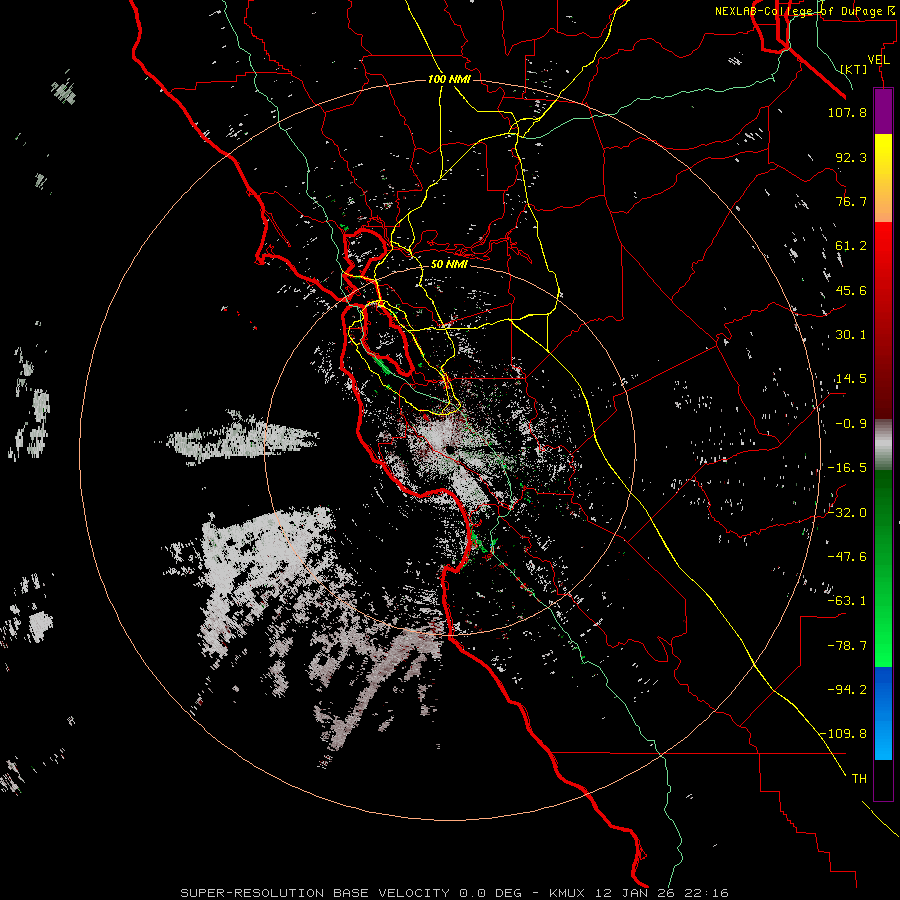Click the KMUX radar site center dot

450,449
